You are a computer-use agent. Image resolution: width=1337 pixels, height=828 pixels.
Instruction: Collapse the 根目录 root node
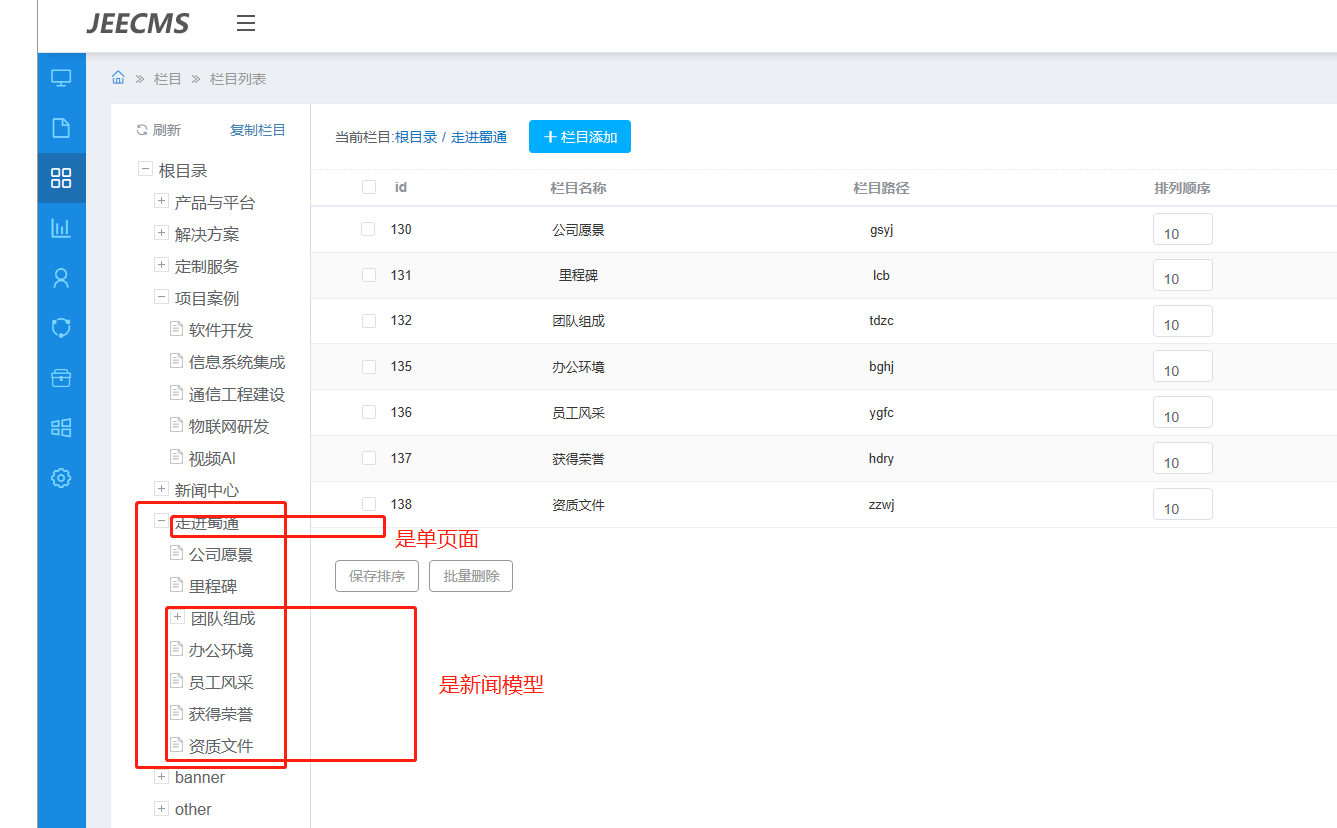(x=145, y=170)
